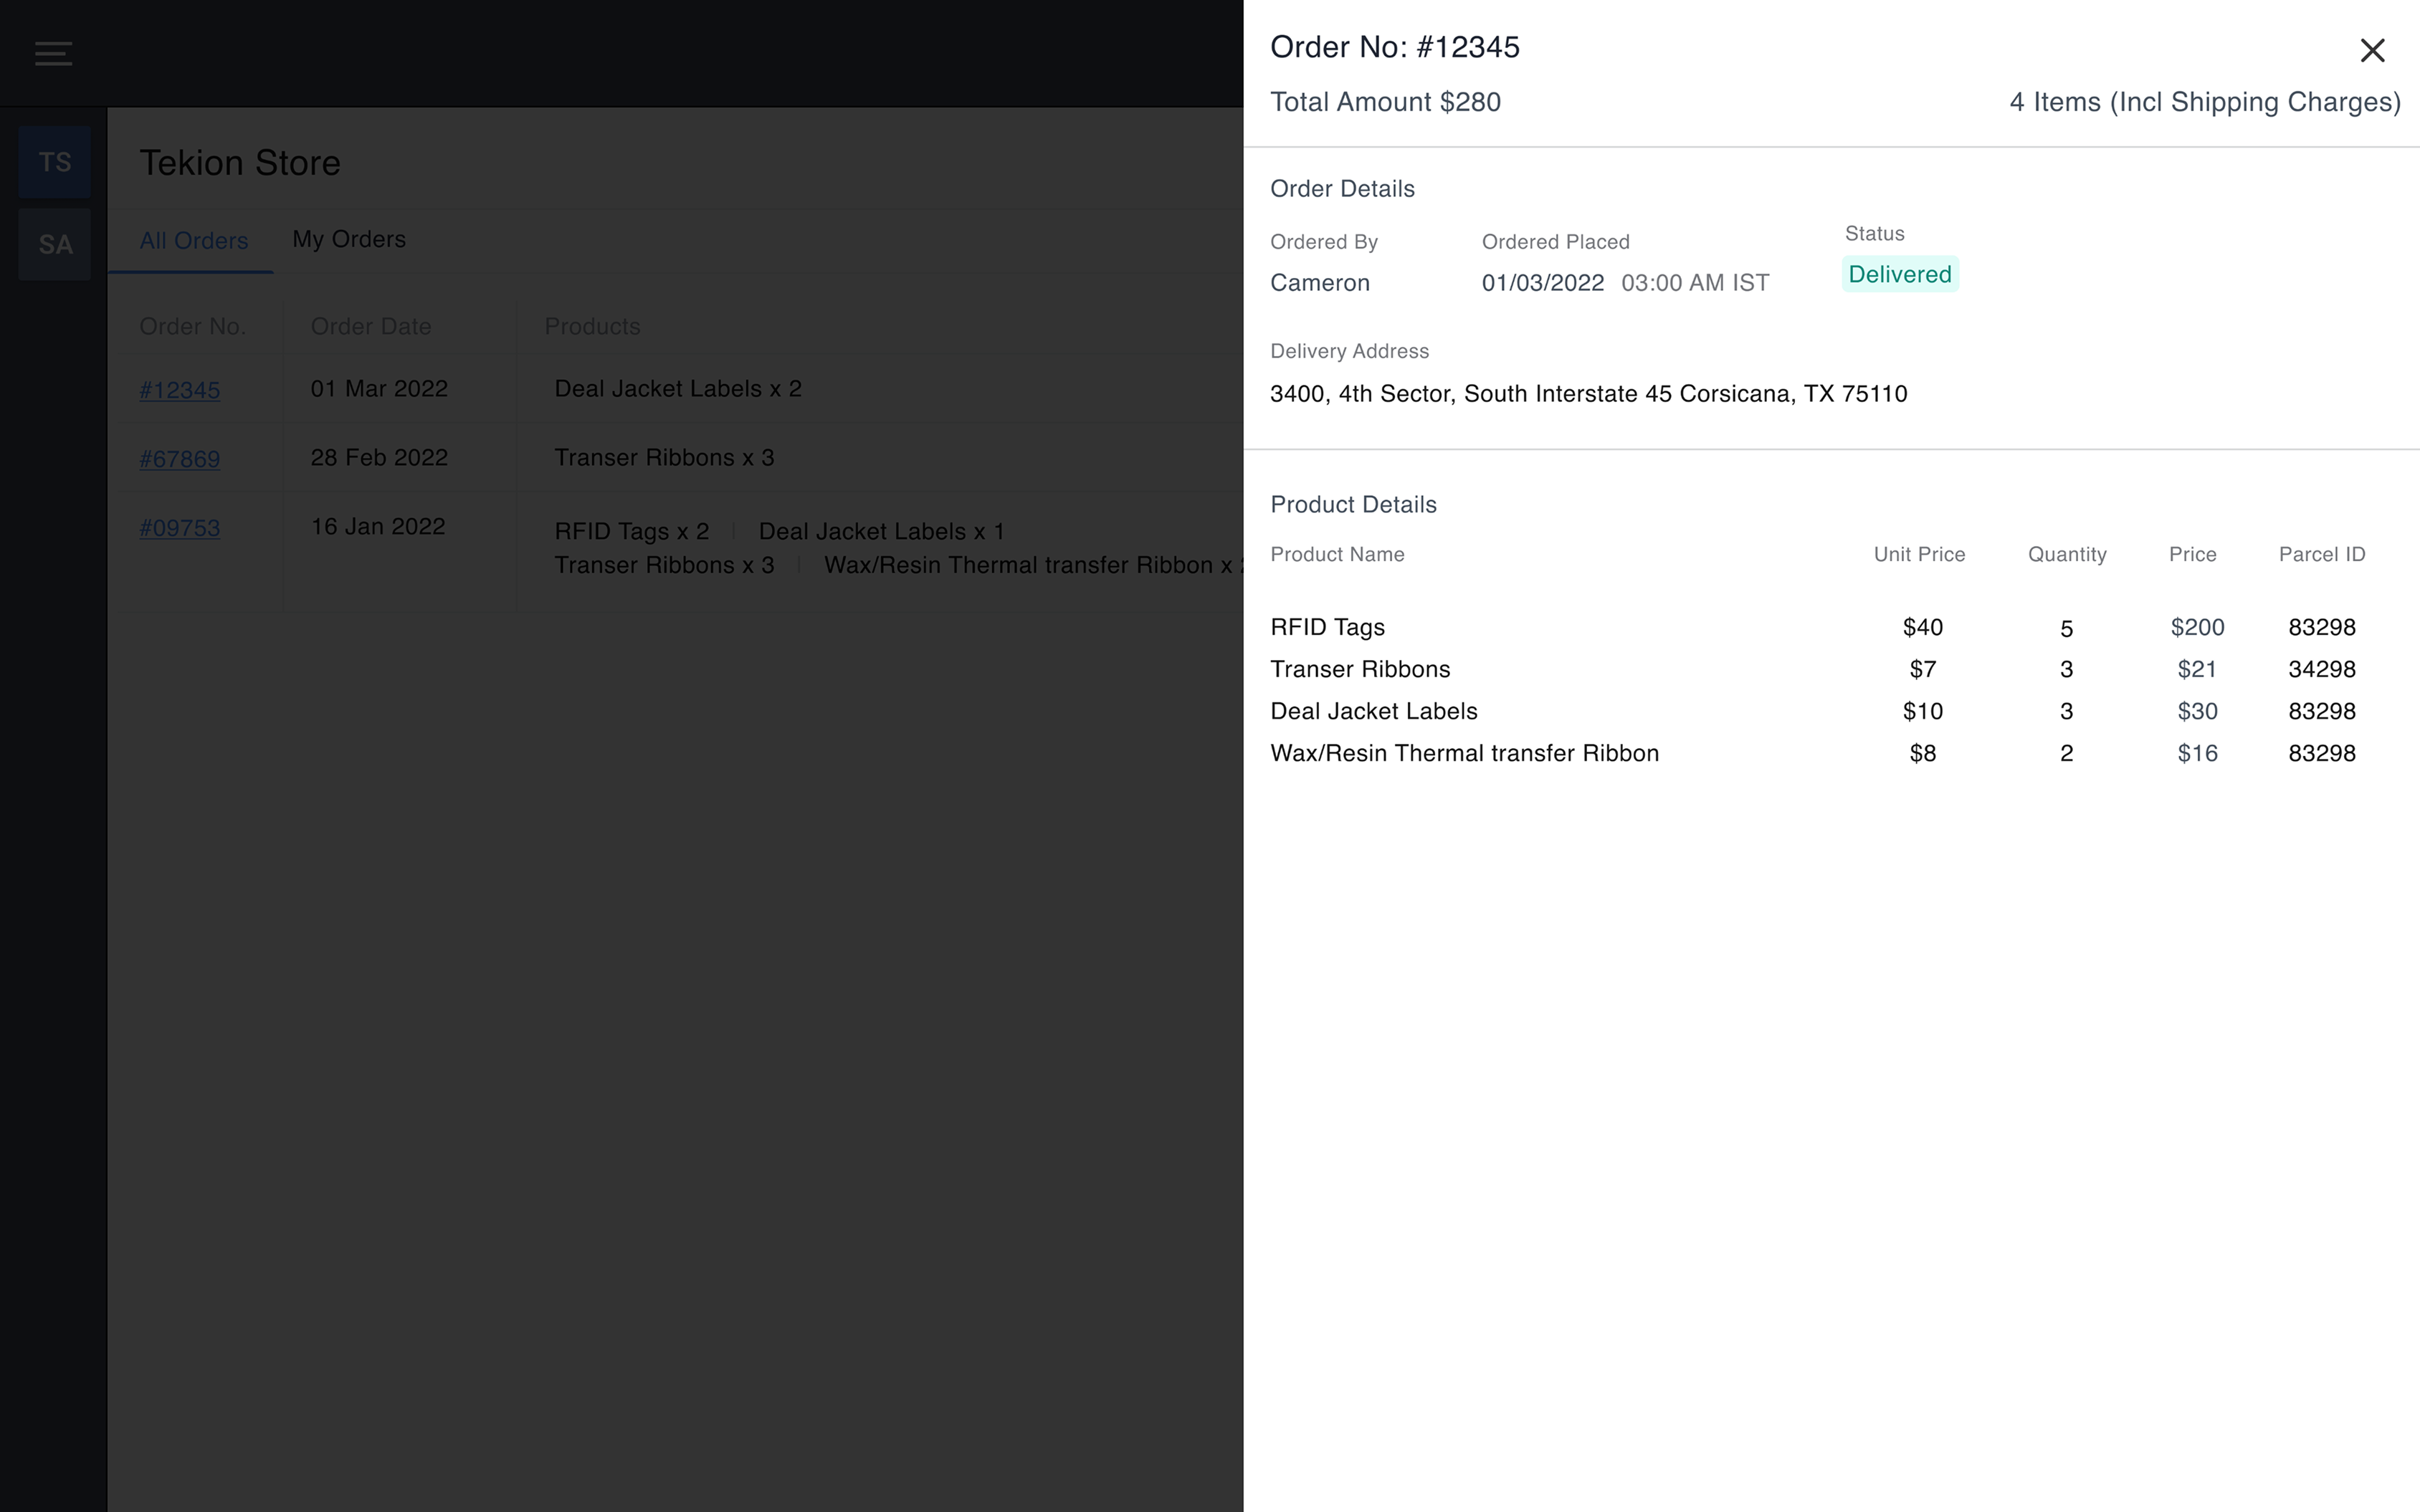Open order #12345 link
The width and height of the screenshot is (2420, 1512).
(x=180, y=390)
